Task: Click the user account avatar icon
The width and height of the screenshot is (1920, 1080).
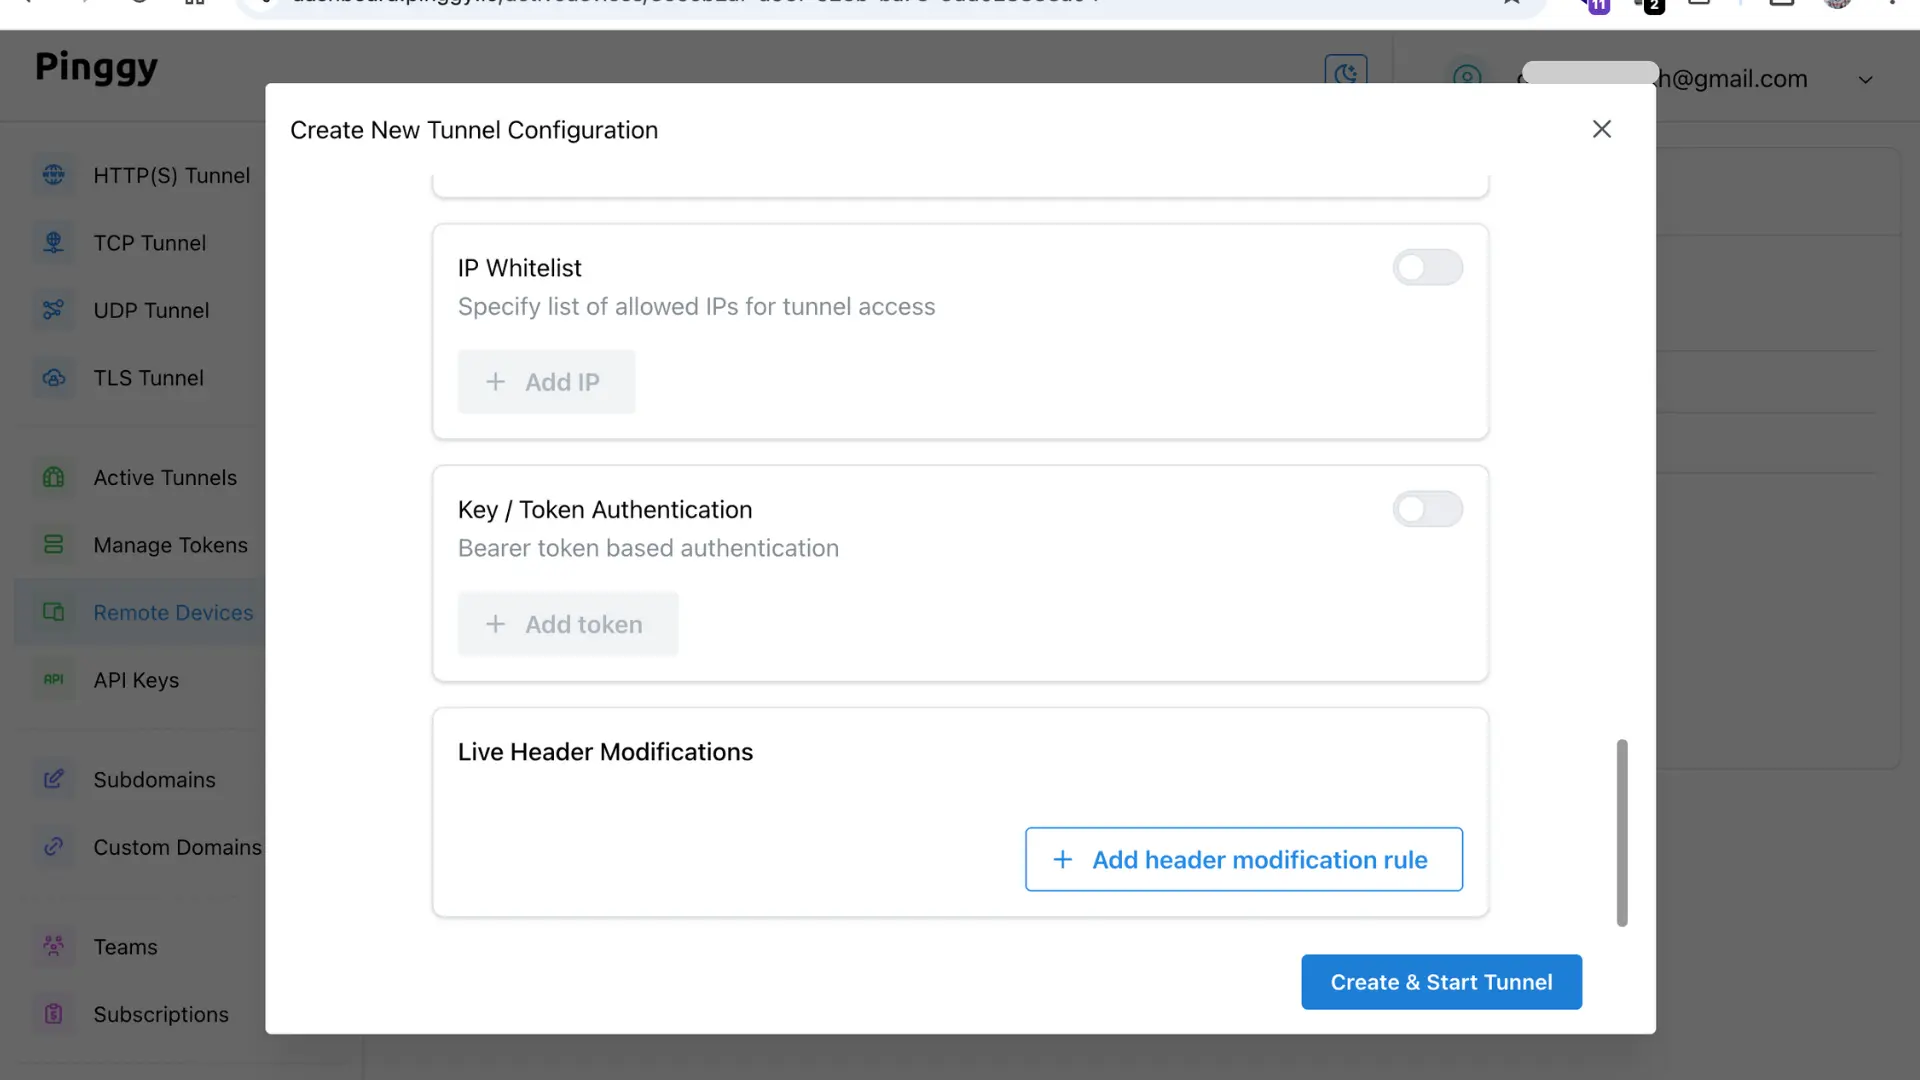Action: coord(1467,77)
